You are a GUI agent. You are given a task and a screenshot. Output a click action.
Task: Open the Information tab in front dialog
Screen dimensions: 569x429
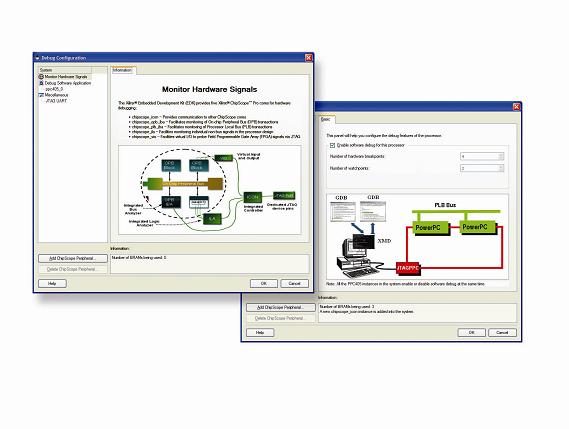(123, 70)
